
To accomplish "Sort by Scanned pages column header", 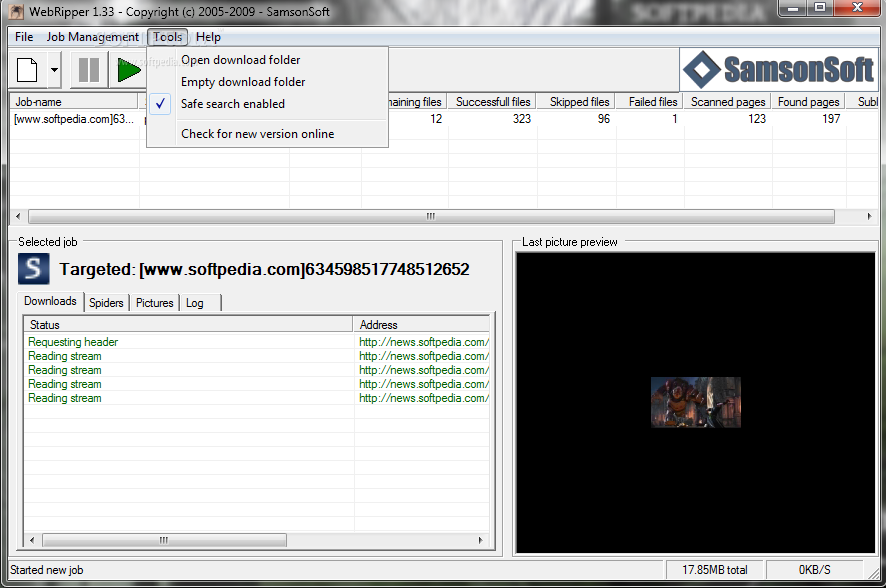I will tap(728, 102).
